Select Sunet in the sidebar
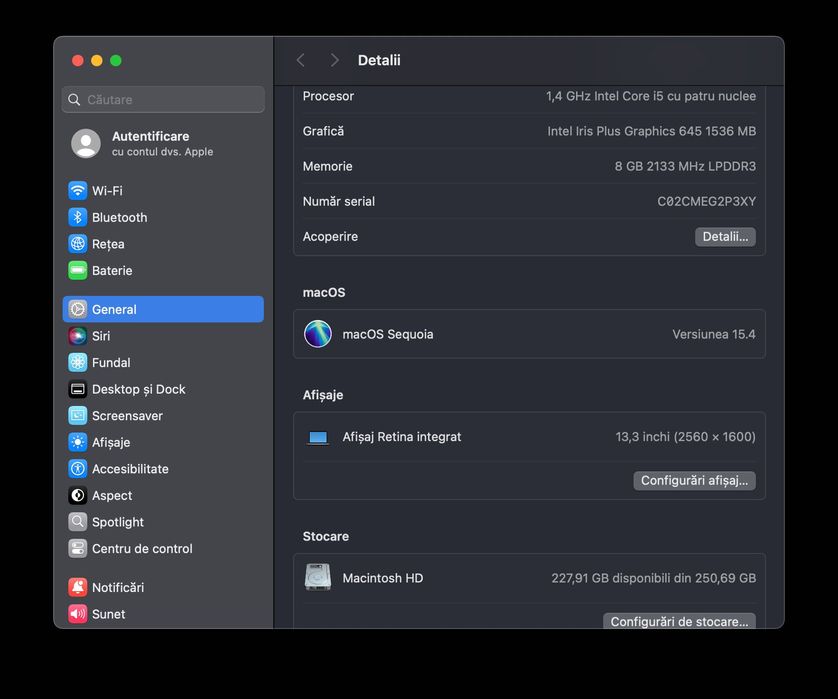This screenshot has height=699, width=838. coord(163,614)
